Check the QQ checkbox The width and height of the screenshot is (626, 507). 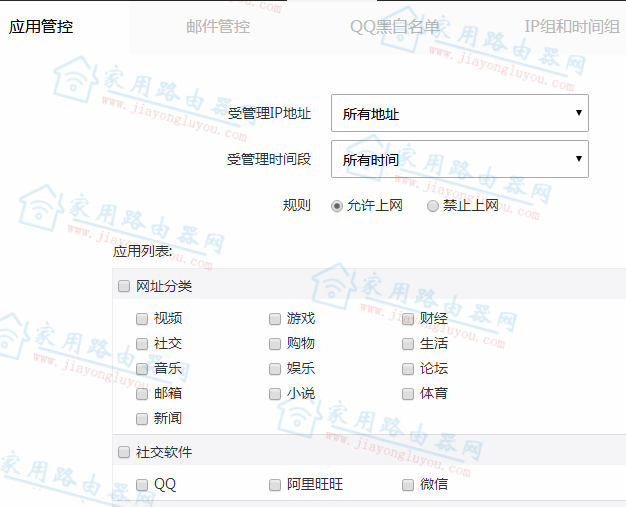tap(142, 485)
